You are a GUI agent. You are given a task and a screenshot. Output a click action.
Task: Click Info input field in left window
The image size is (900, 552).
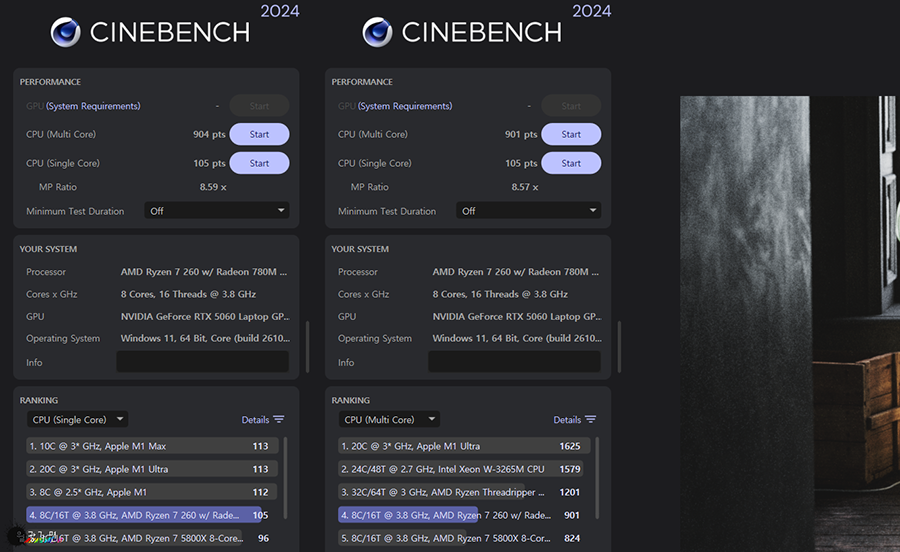[203, 362]
